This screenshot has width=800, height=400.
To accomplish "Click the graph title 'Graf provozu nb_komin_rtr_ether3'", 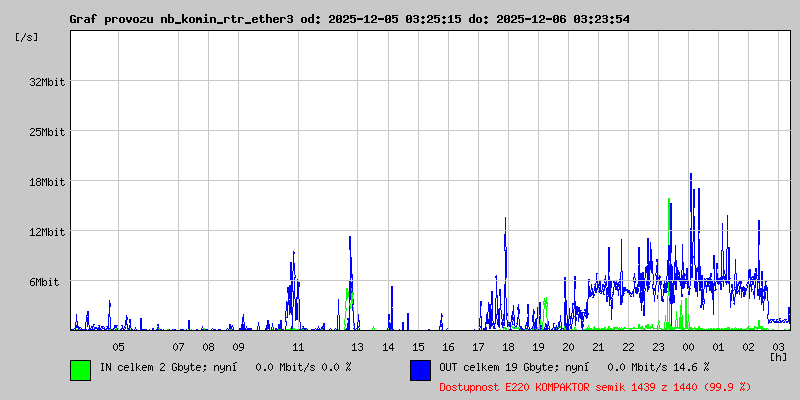I will (x=181, y=19).
